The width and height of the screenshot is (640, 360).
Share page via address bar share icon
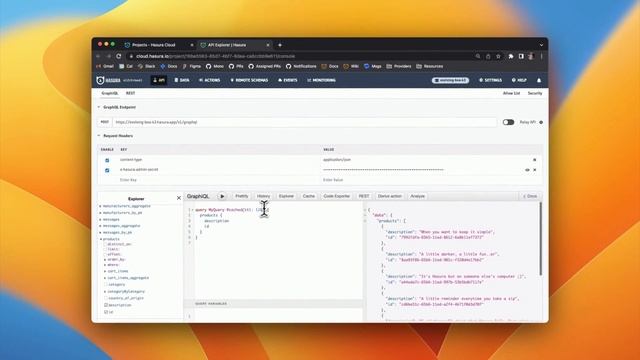point(488,56)
